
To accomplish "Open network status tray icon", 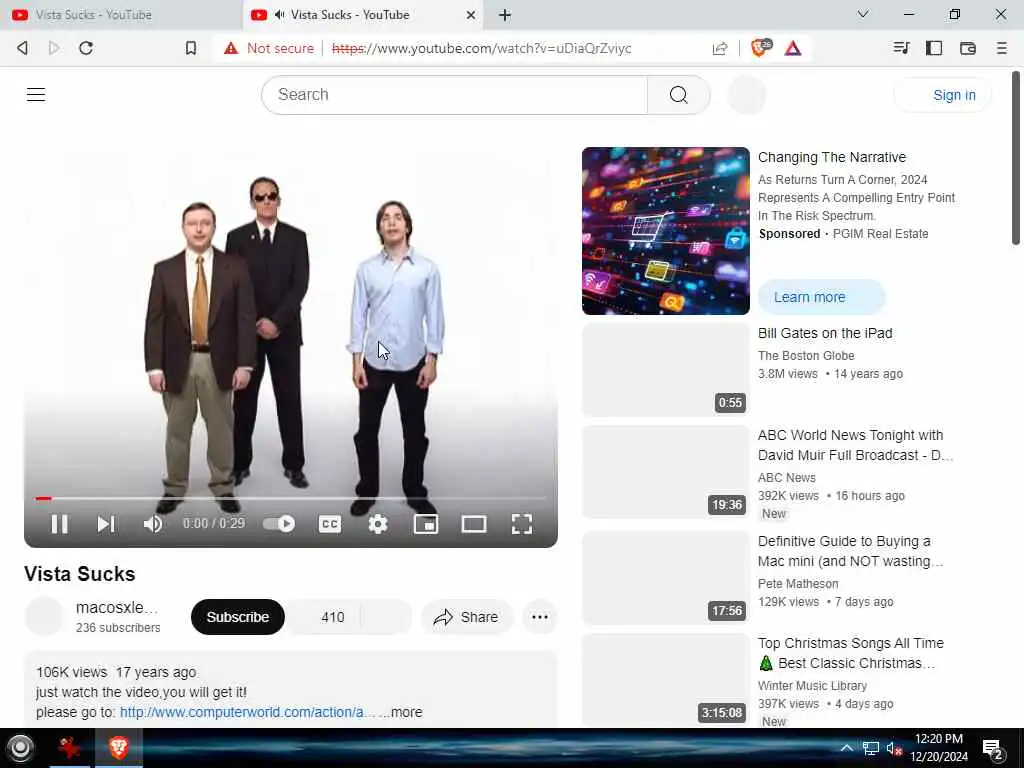I will coord(871,748).
